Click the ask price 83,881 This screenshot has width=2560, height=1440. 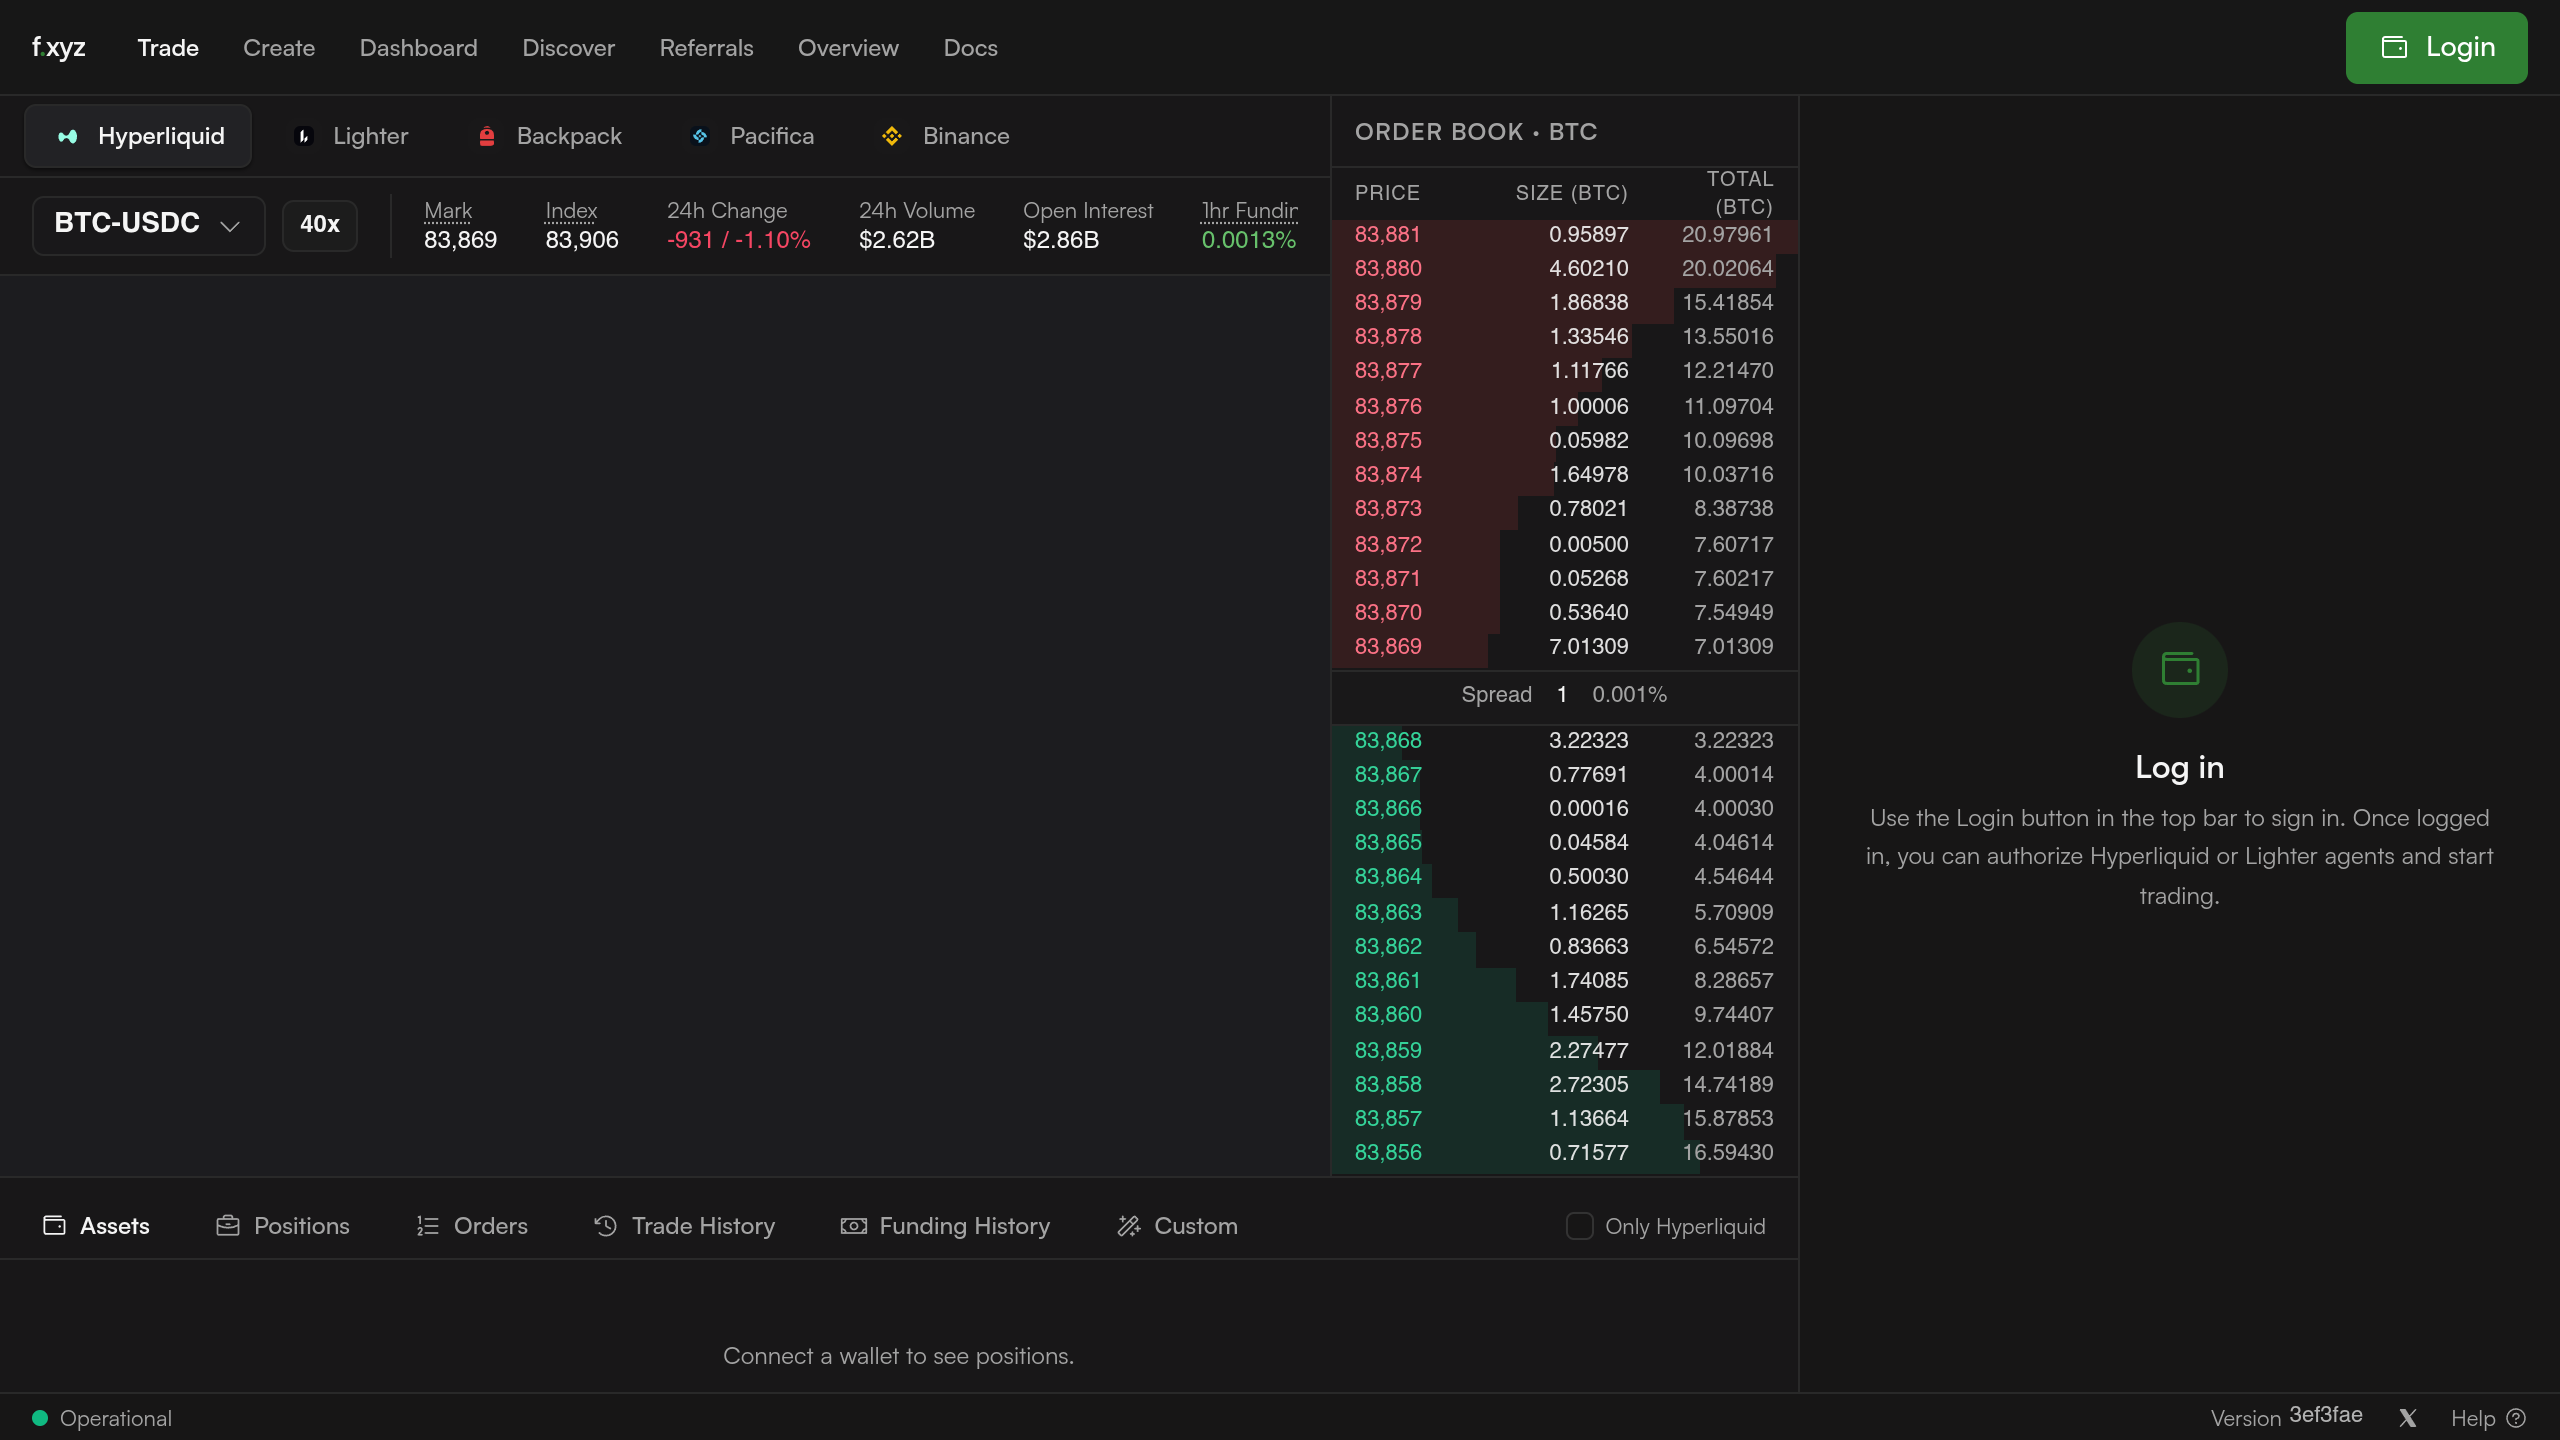tap(1388, 234)
